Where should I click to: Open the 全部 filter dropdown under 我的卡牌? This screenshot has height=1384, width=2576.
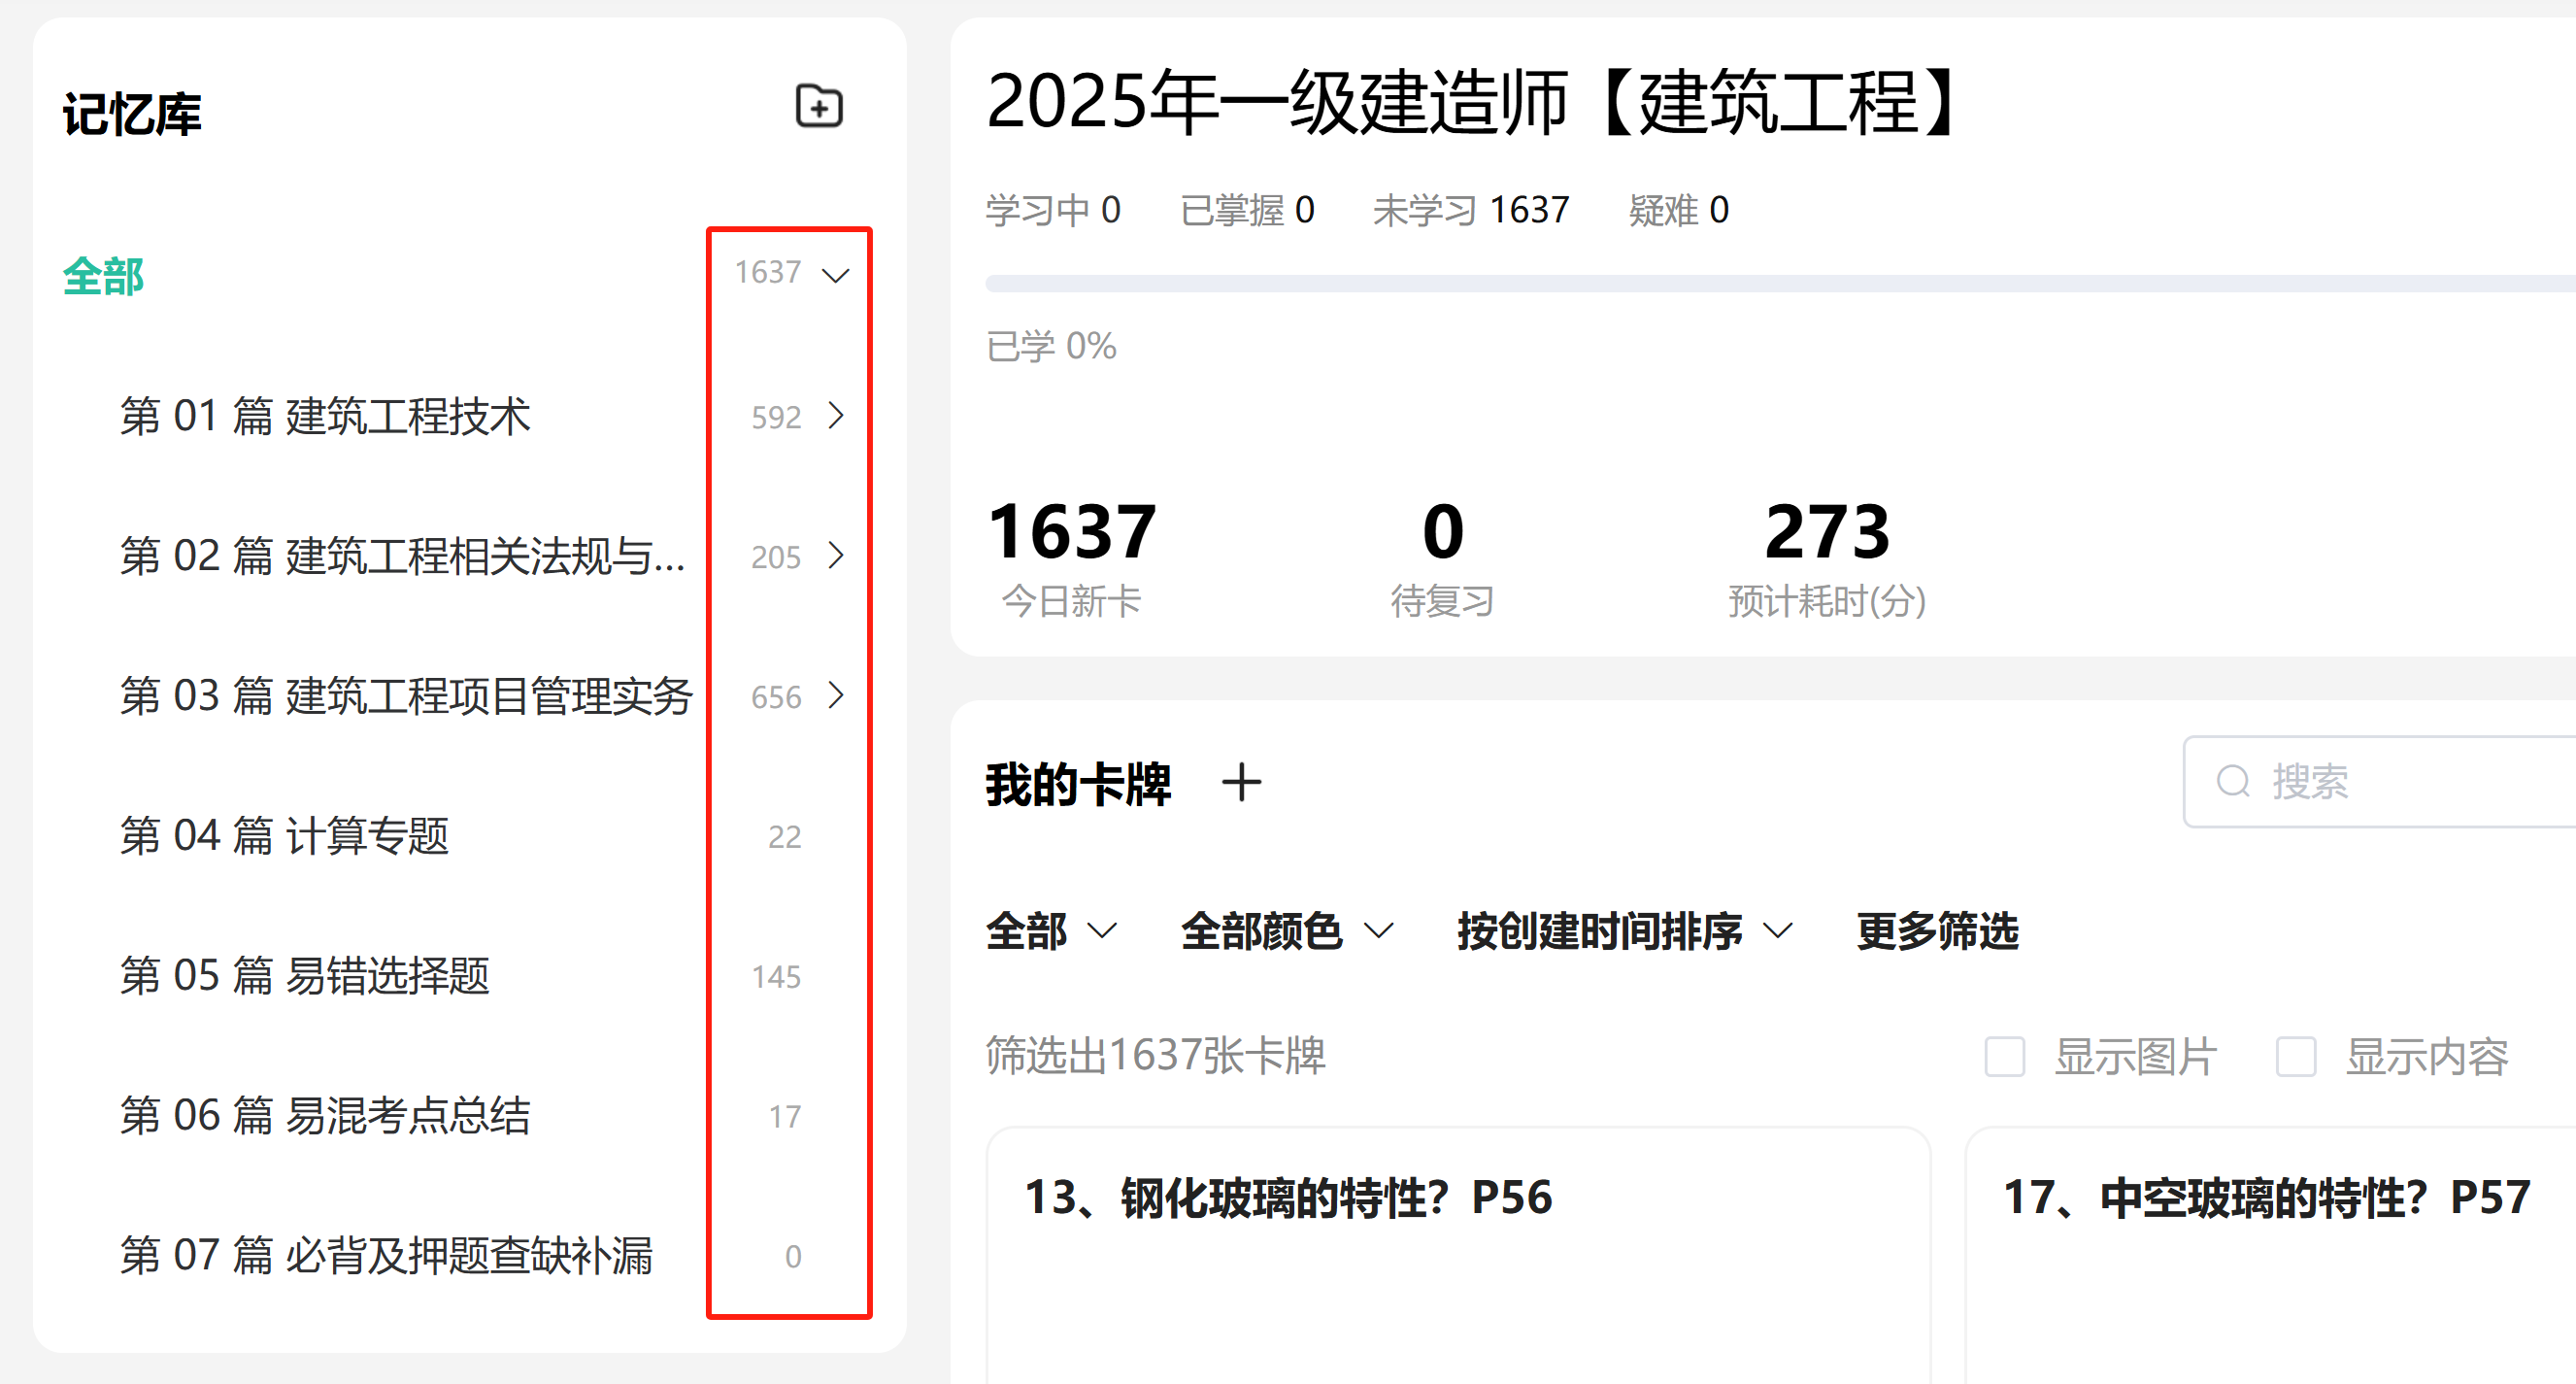1051,931
